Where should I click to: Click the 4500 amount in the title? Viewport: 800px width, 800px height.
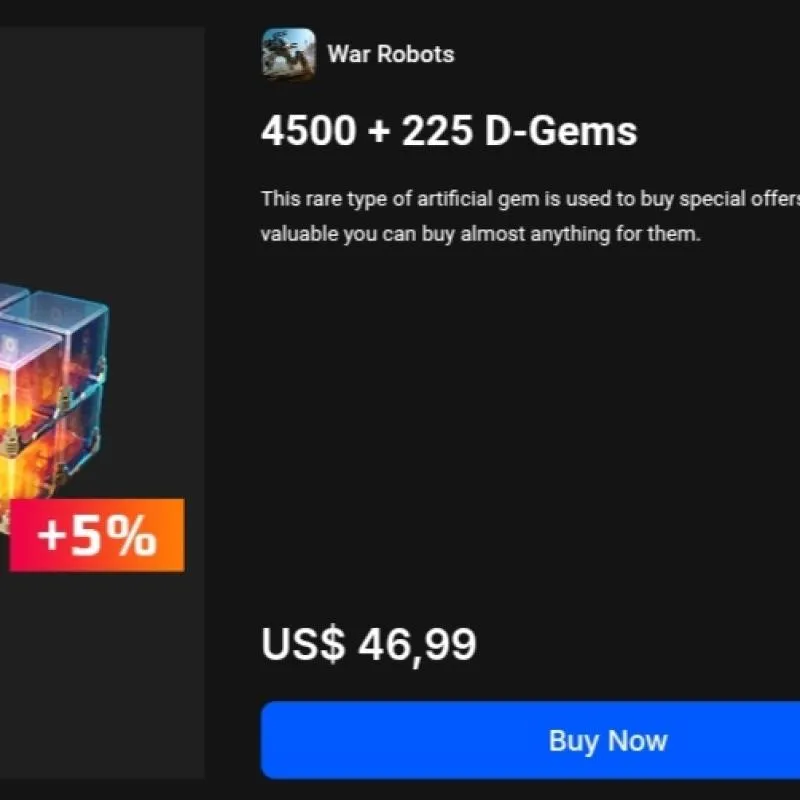pyautogui.click(x=308, y=131)
